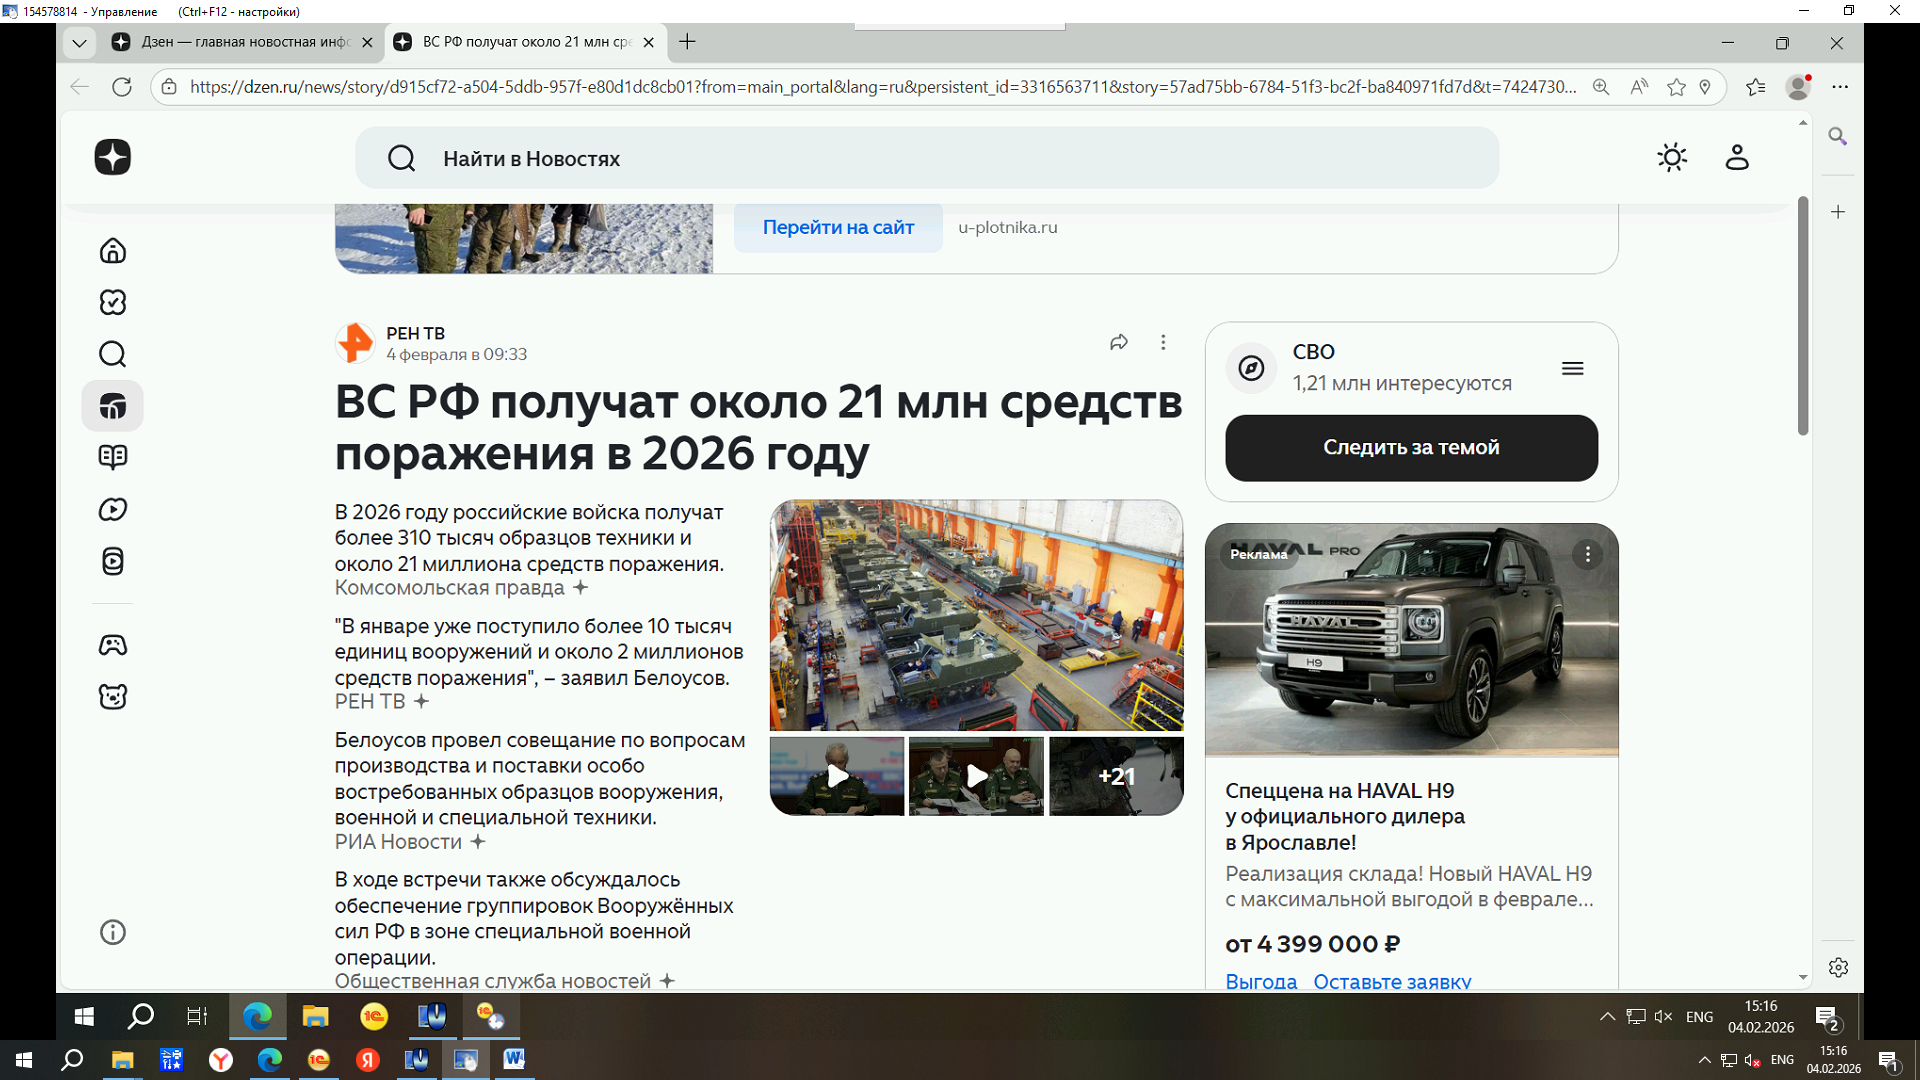Screen dimensions: 1920x1080
Task: Click the share arrow icon on article
Action: click(x=1118, y=342)
